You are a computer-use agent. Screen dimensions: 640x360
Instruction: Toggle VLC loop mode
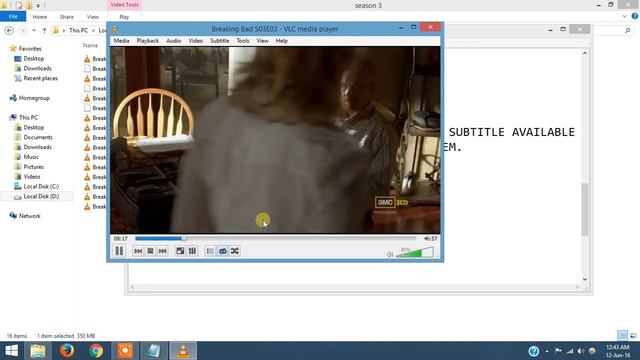(222, 251)
